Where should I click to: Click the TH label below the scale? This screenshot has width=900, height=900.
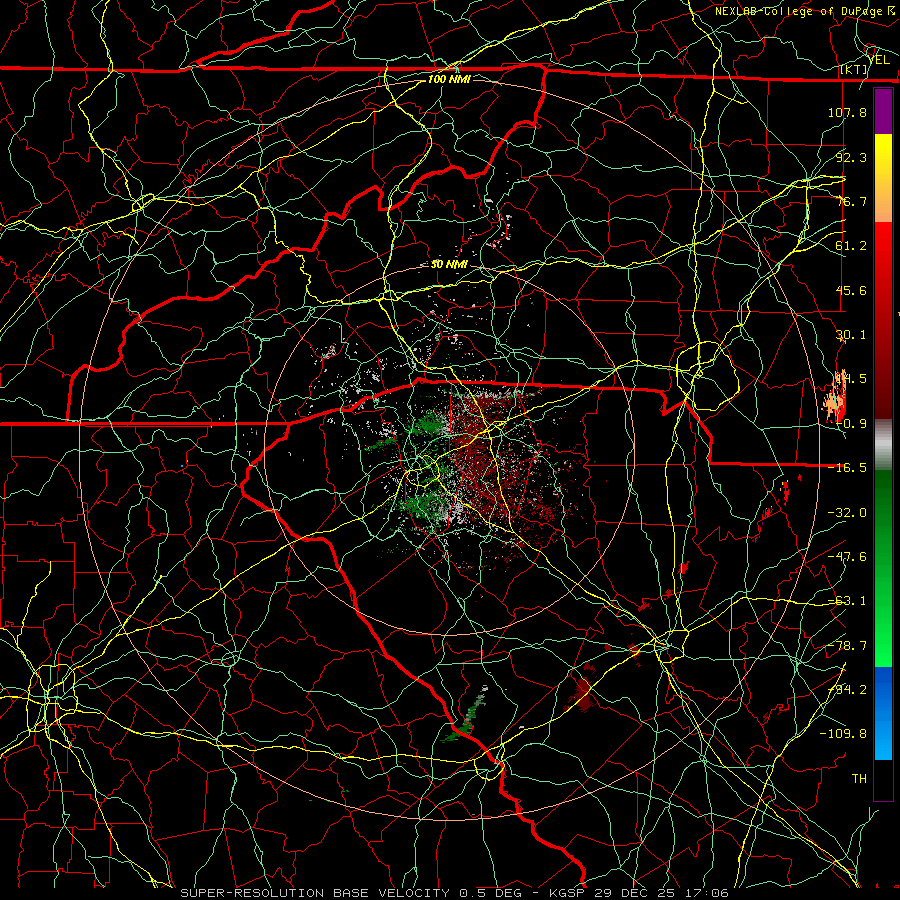859,779
